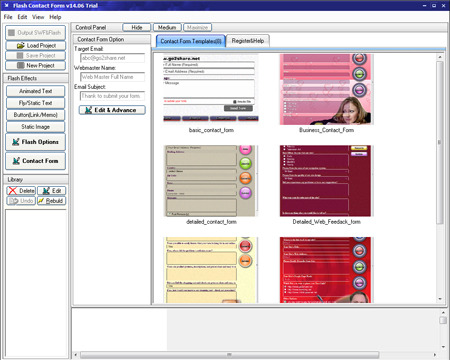450x360 pixels.
Task: Select the Detailed_Web_Feedack_form template thumbnail
Action: 326,181
